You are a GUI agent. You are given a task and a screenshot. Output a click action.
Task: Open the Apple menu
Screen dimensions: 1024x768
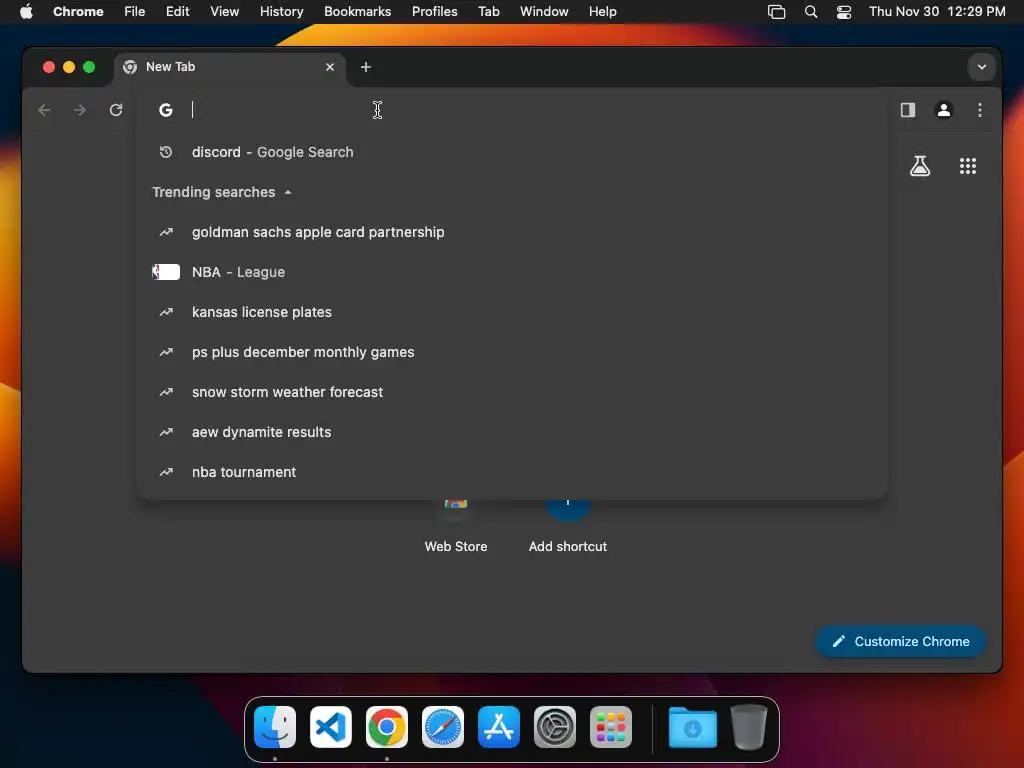pos(26,11)
